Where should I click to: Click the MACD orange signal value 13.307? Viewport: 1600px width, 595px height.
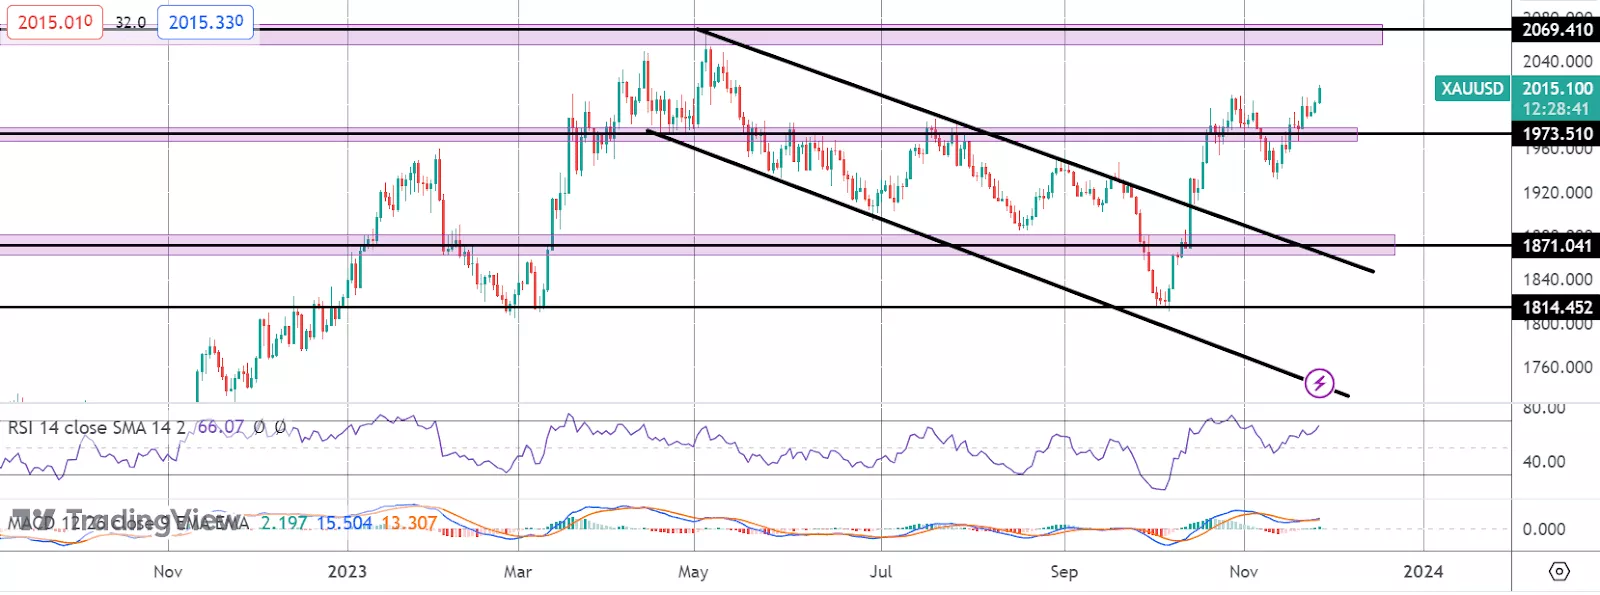(409, 523)
